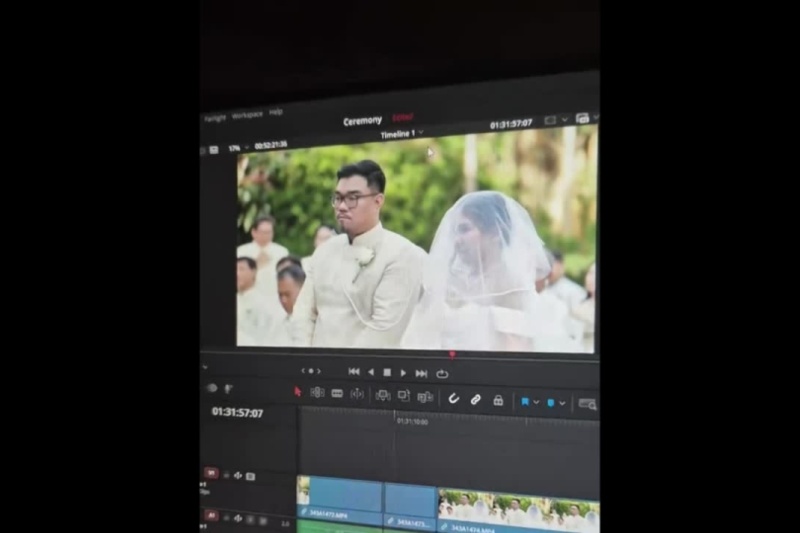
Task: Select the red Selection Mode arrow tool
Action: [297, 392]
